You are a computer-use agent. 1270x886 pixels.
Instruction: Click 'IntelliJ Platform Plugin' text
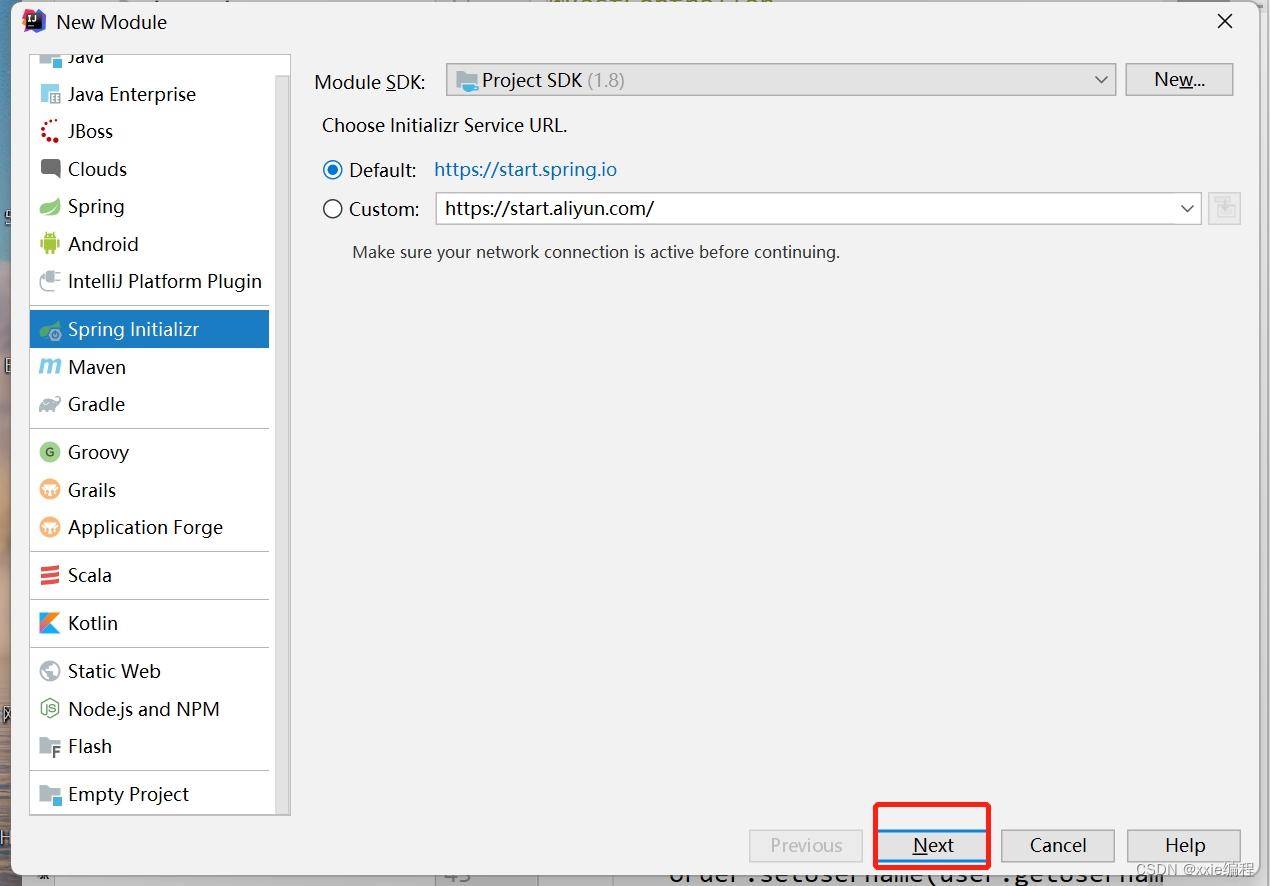click(165, 282)
